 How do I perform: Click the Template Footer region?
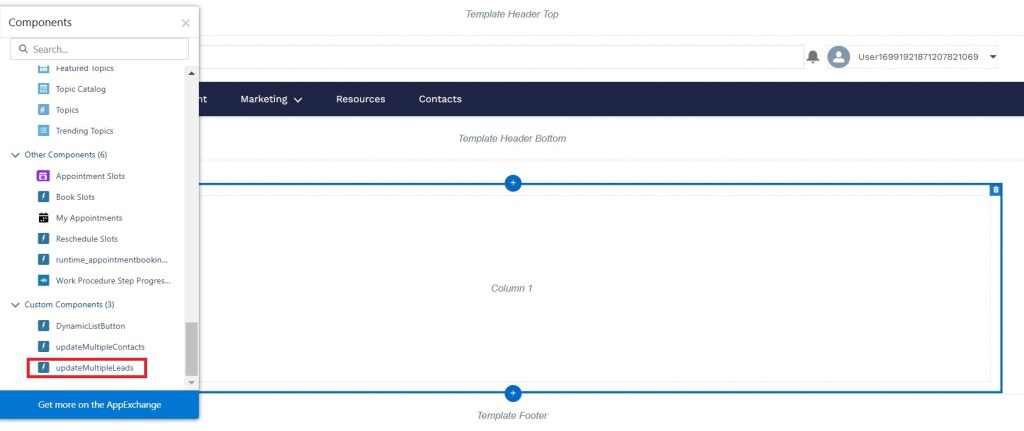point(512,415)
